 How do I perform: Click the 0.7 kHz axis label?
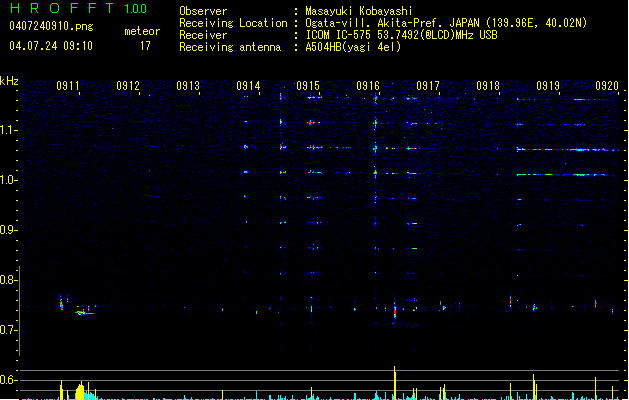tap(8, 330)
